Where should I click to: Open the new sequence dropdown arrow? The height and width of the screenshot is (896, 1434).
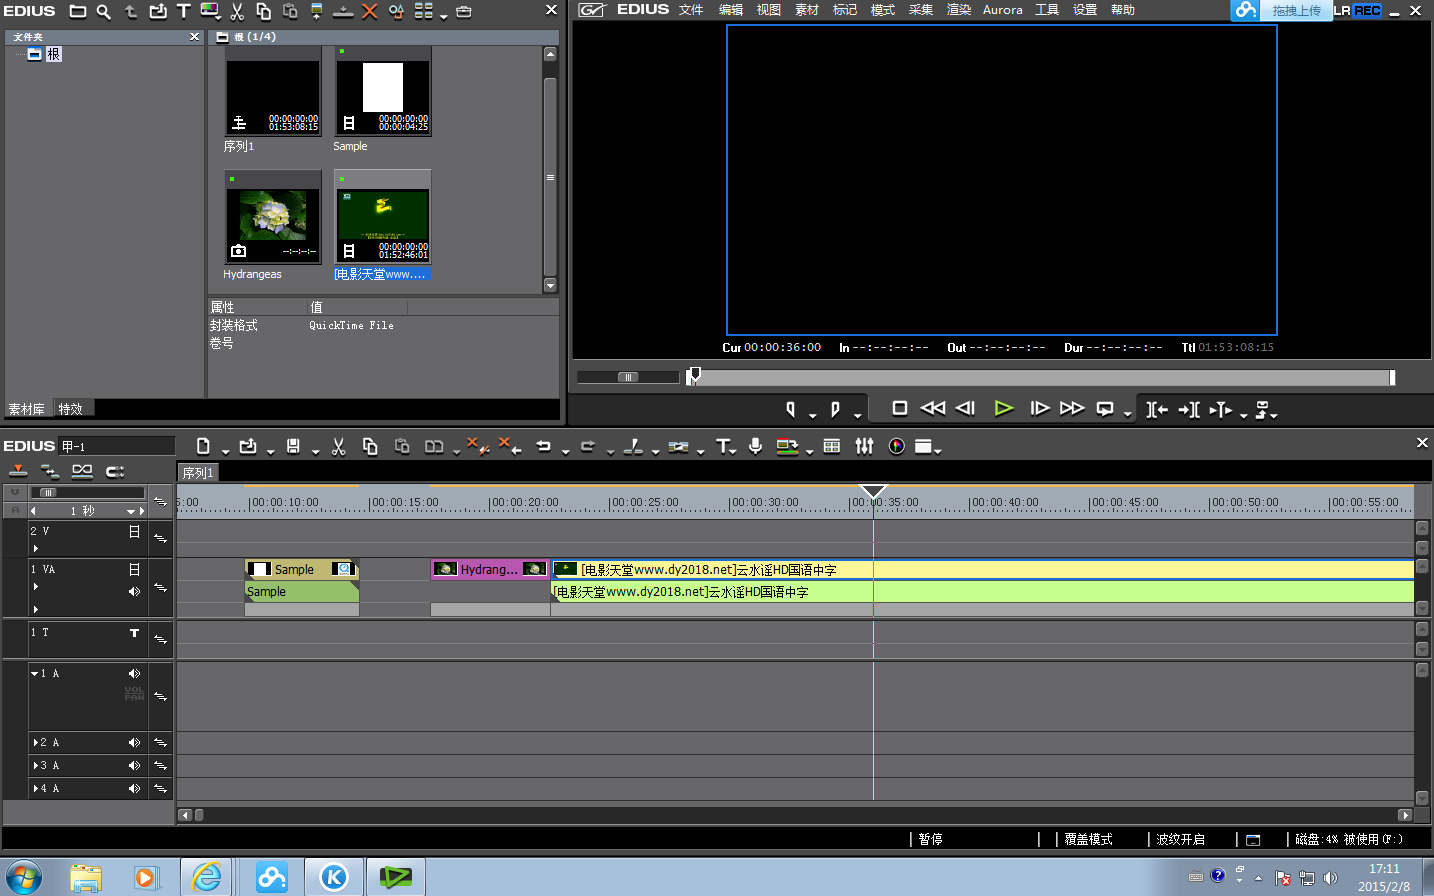pyautogui.click(x=225, y=451)
